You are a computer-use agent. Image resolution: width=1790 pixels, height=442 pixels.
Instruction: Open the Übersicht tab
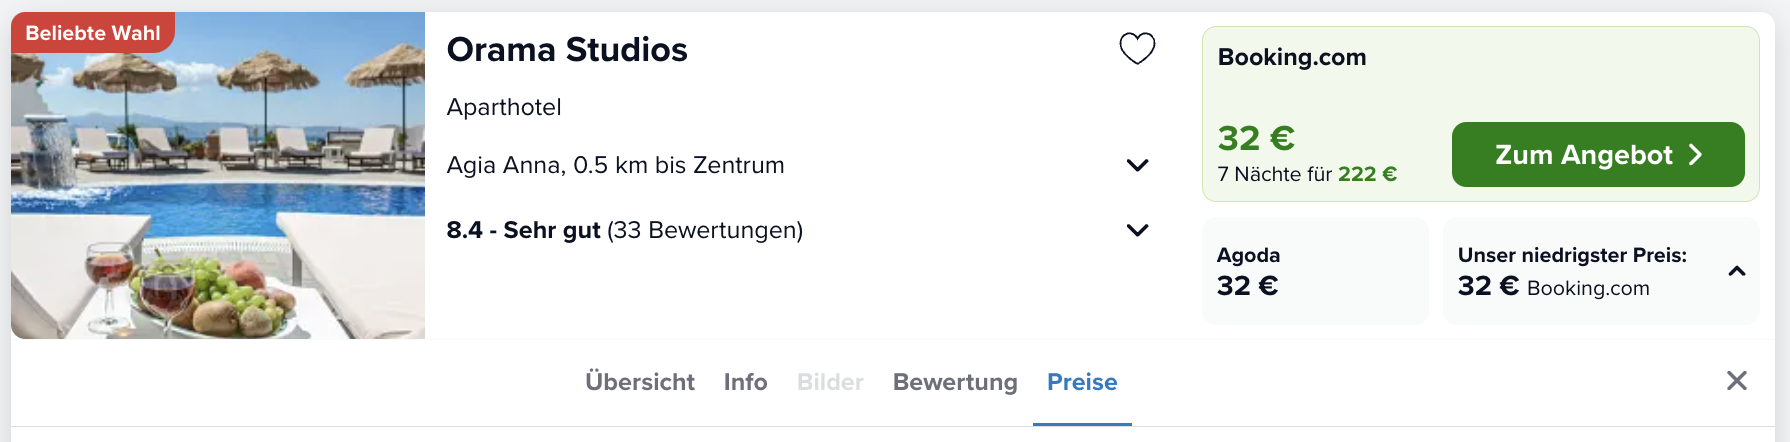point(640,382)
